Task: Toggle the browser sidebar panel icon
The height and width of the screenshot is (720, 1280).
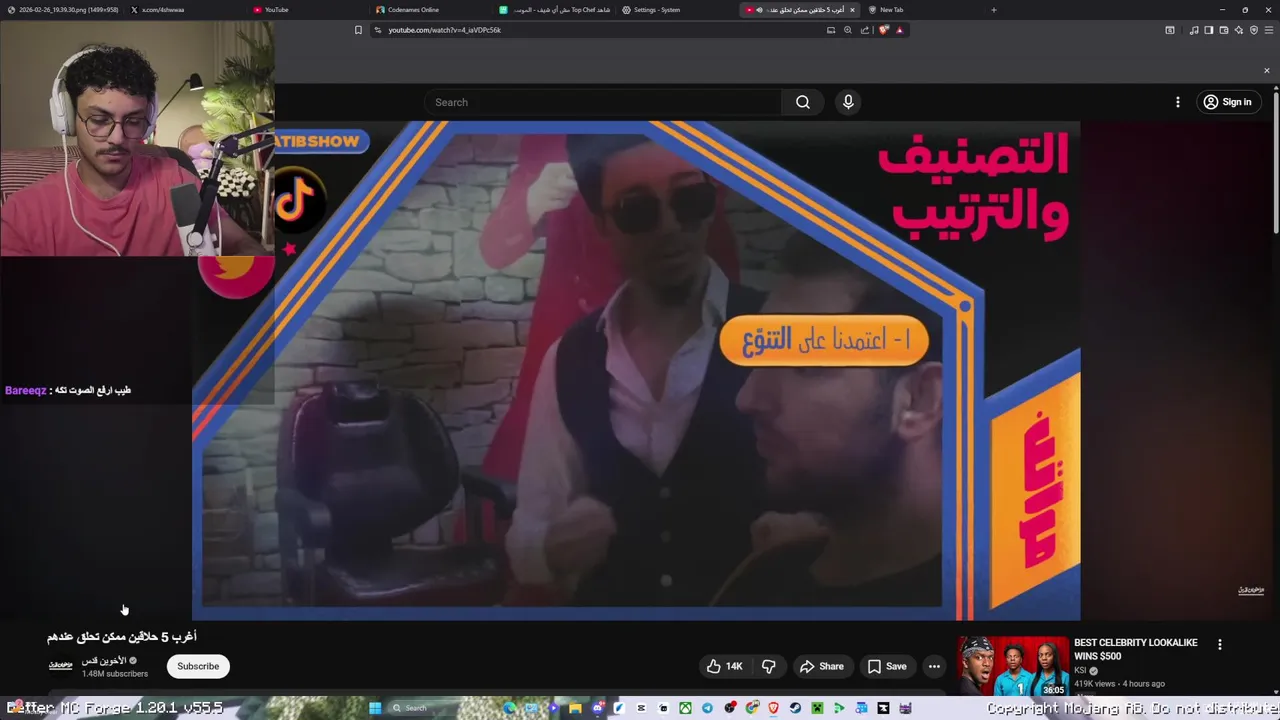Action: [x=1208, y=30]
